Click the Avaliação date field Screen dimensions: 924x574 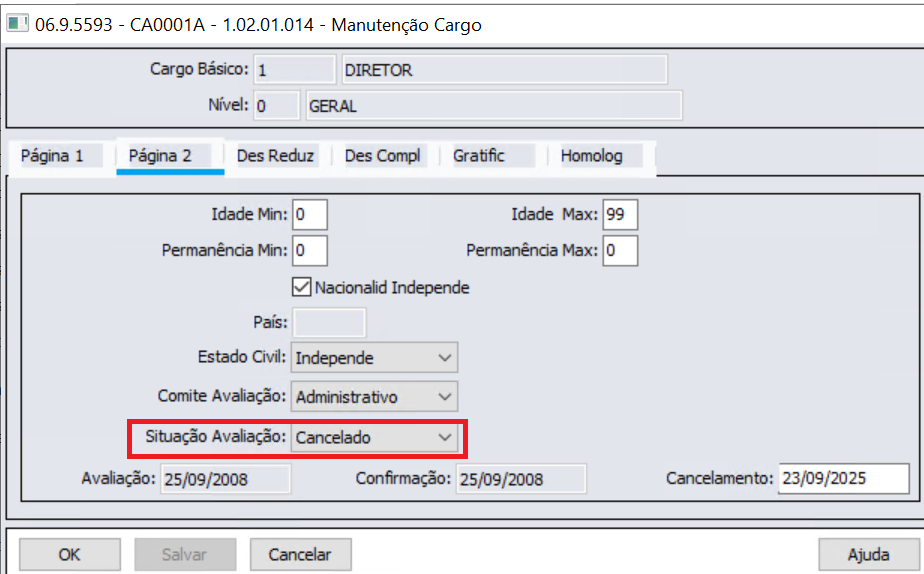click(226, 479)
